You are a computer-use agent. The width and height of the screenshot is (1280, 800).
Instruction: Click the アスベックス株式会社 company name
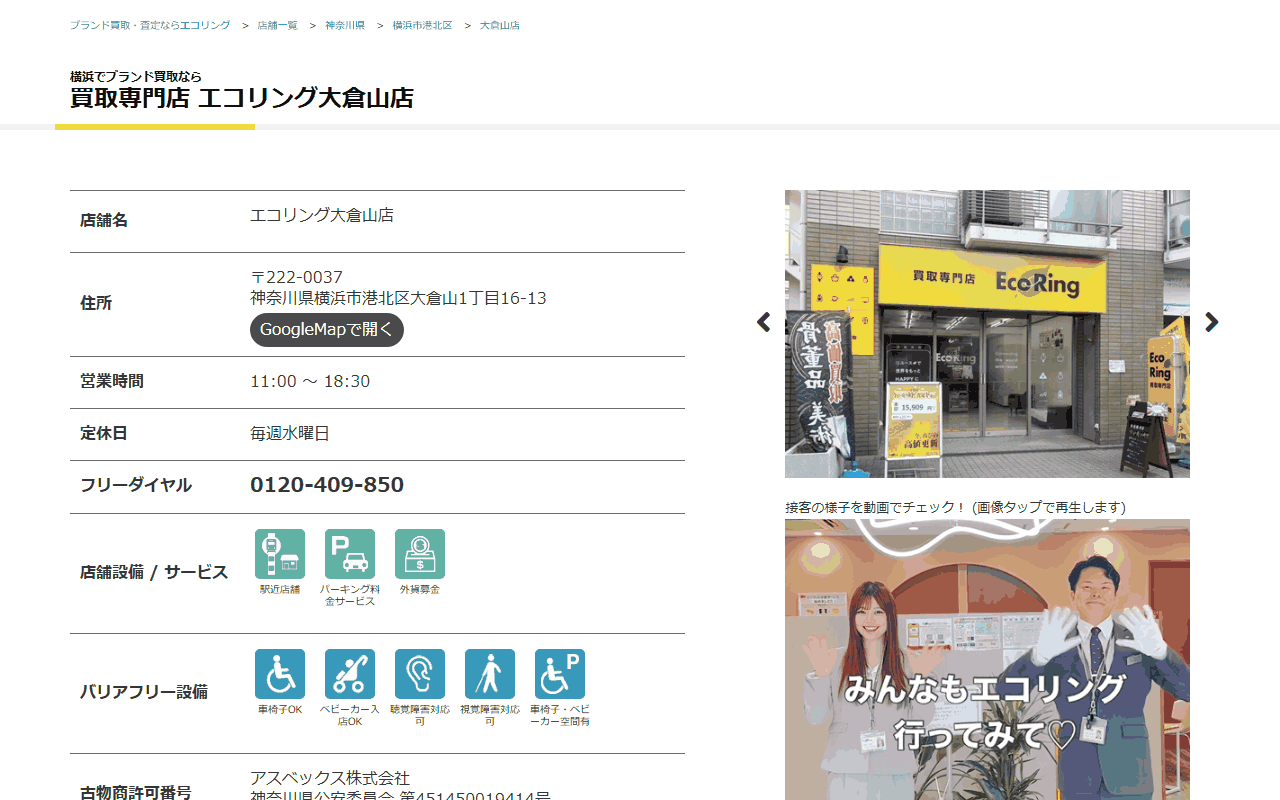point(330,778)
